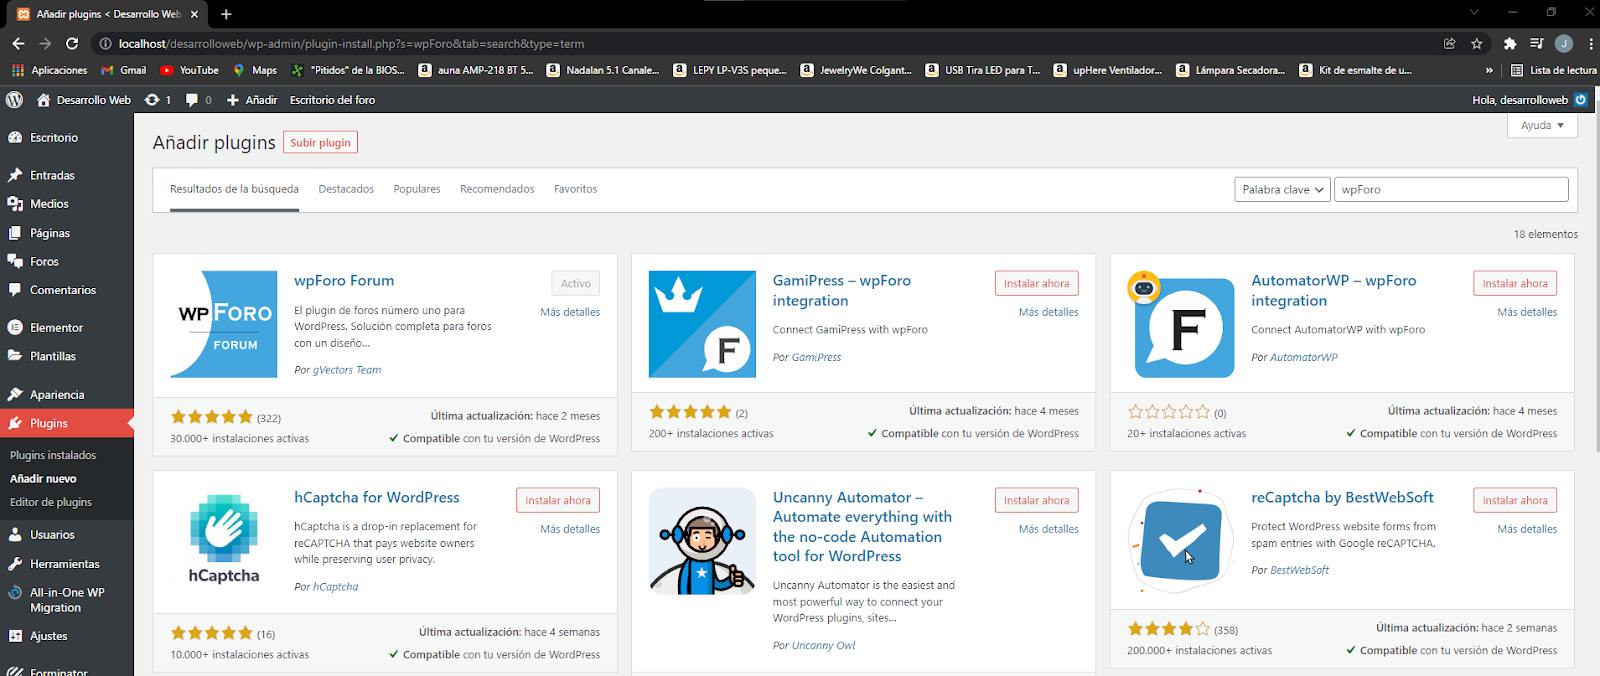Show more bookmarks with the chevron
The width and height of the screenshot is (1600, 676).
(x=1489, y=70)
